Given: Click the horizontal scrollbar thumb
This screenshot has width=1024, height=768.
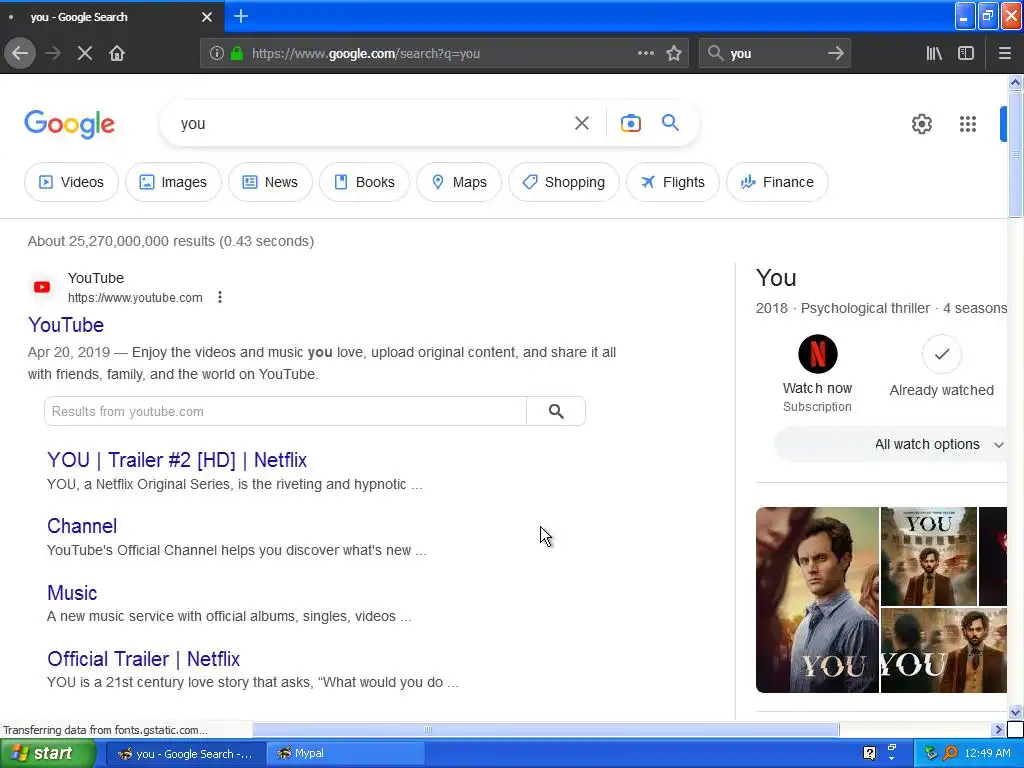Looking at the screenshot, I should 545,729.
